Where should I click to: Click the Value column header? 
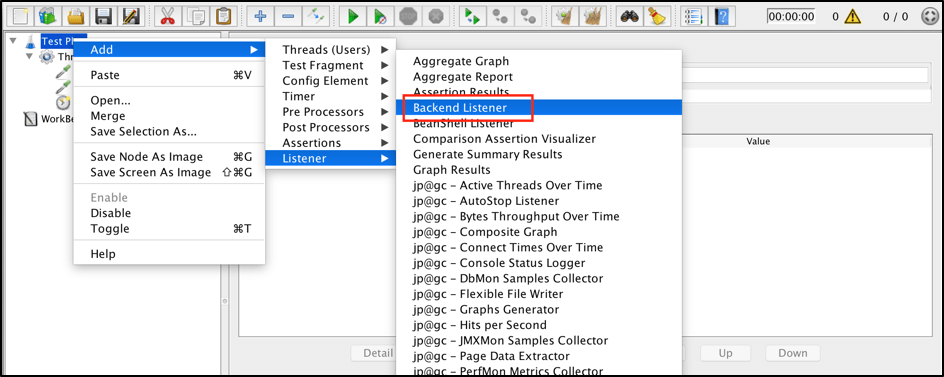coord(758,142)
